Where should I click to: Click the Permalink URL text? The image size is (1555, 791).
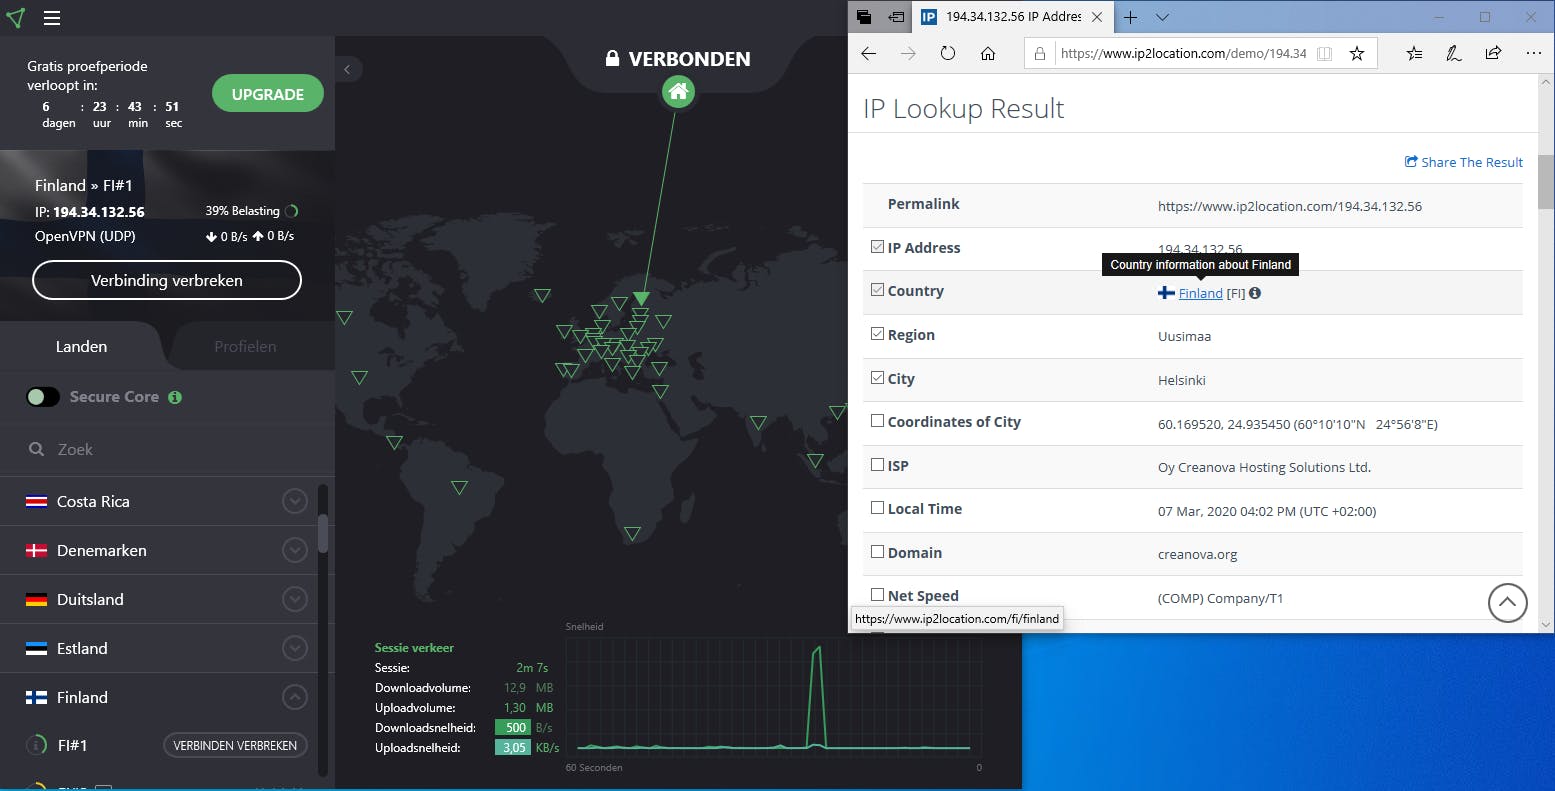pyautogui.click(x=1290, y=206)
